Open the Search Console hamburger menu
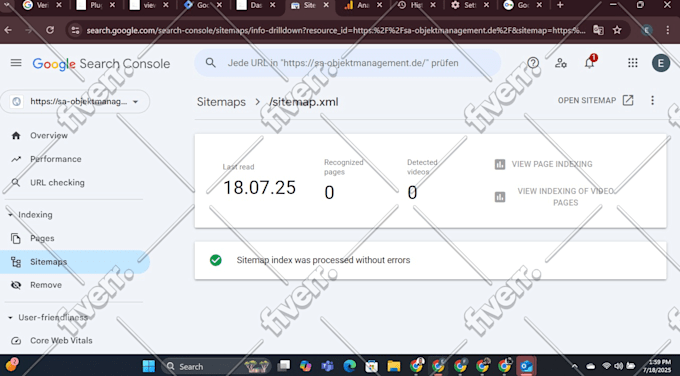The image size is (680, 376). click(16, 63)
